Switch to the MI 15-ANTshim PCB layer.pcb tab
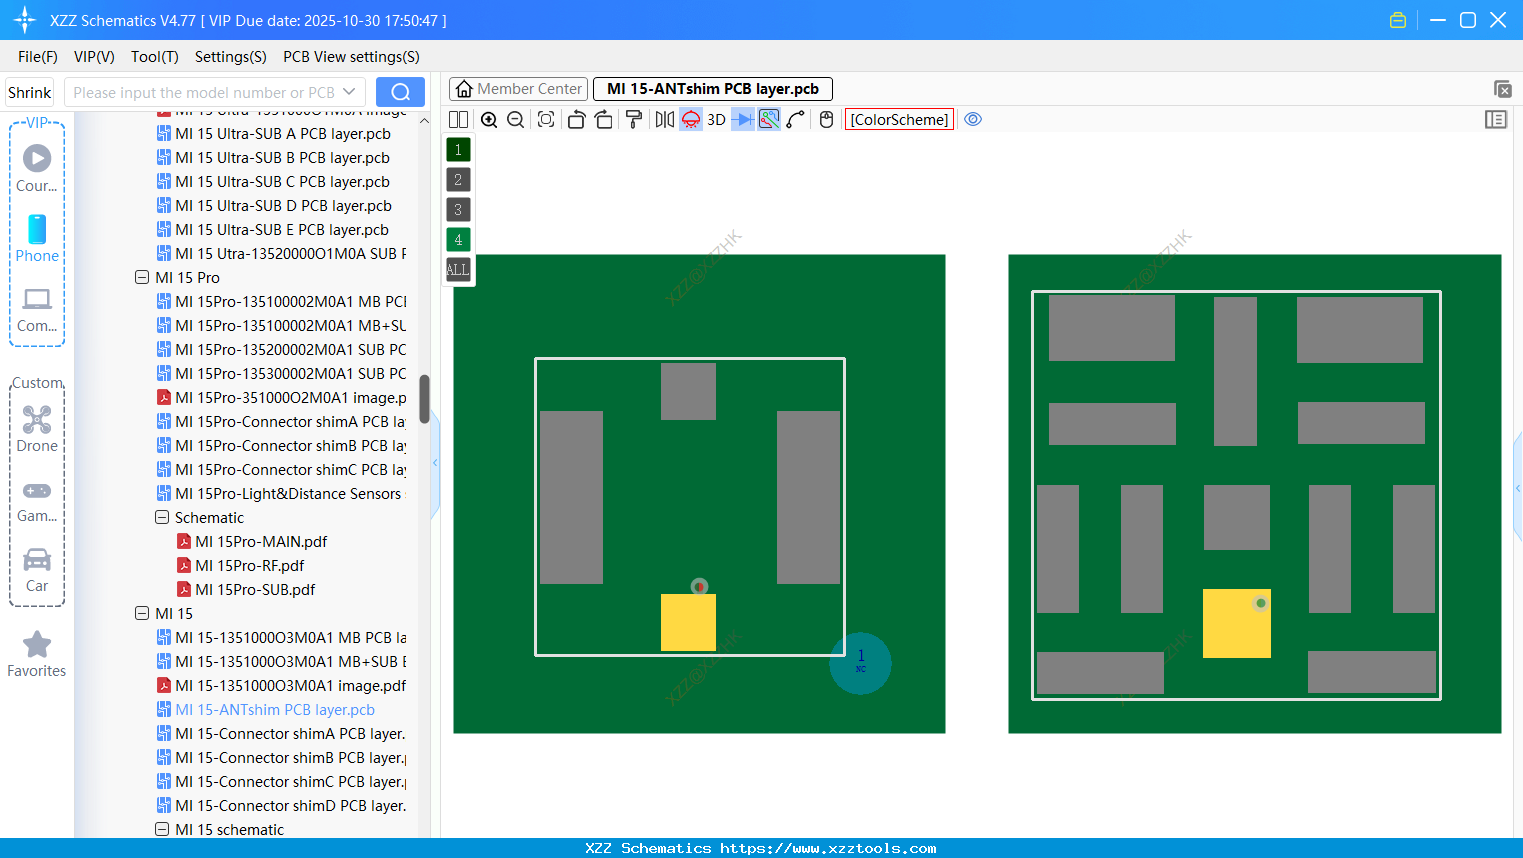The height and width of the screenshot is (858, 1523). pyautogui.click(x=712, y=88)
